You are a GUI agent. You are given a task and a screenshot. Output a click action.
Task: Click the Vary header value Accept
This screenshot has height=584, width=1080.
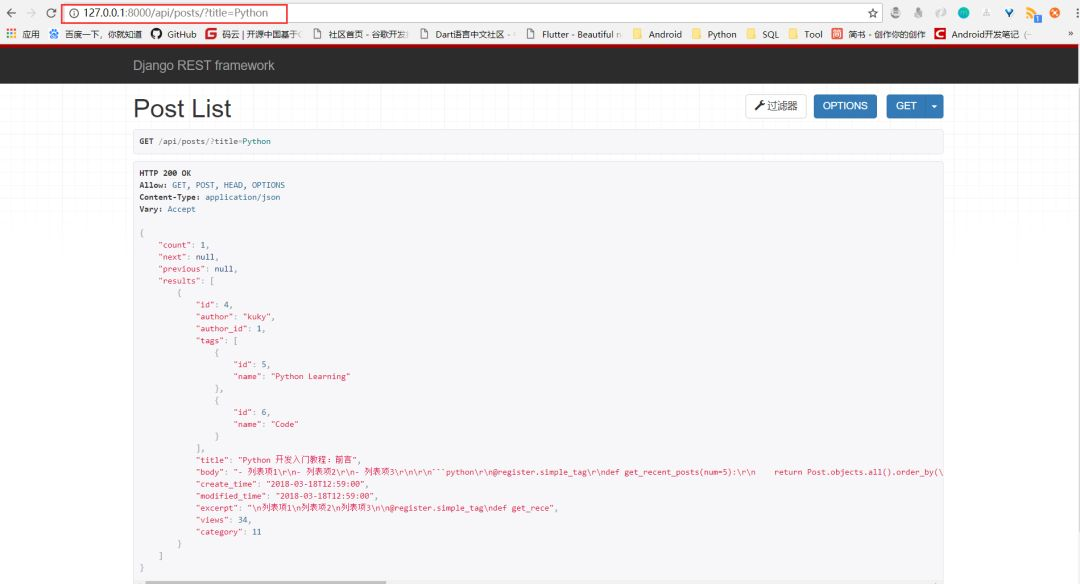tap(181, 209)
